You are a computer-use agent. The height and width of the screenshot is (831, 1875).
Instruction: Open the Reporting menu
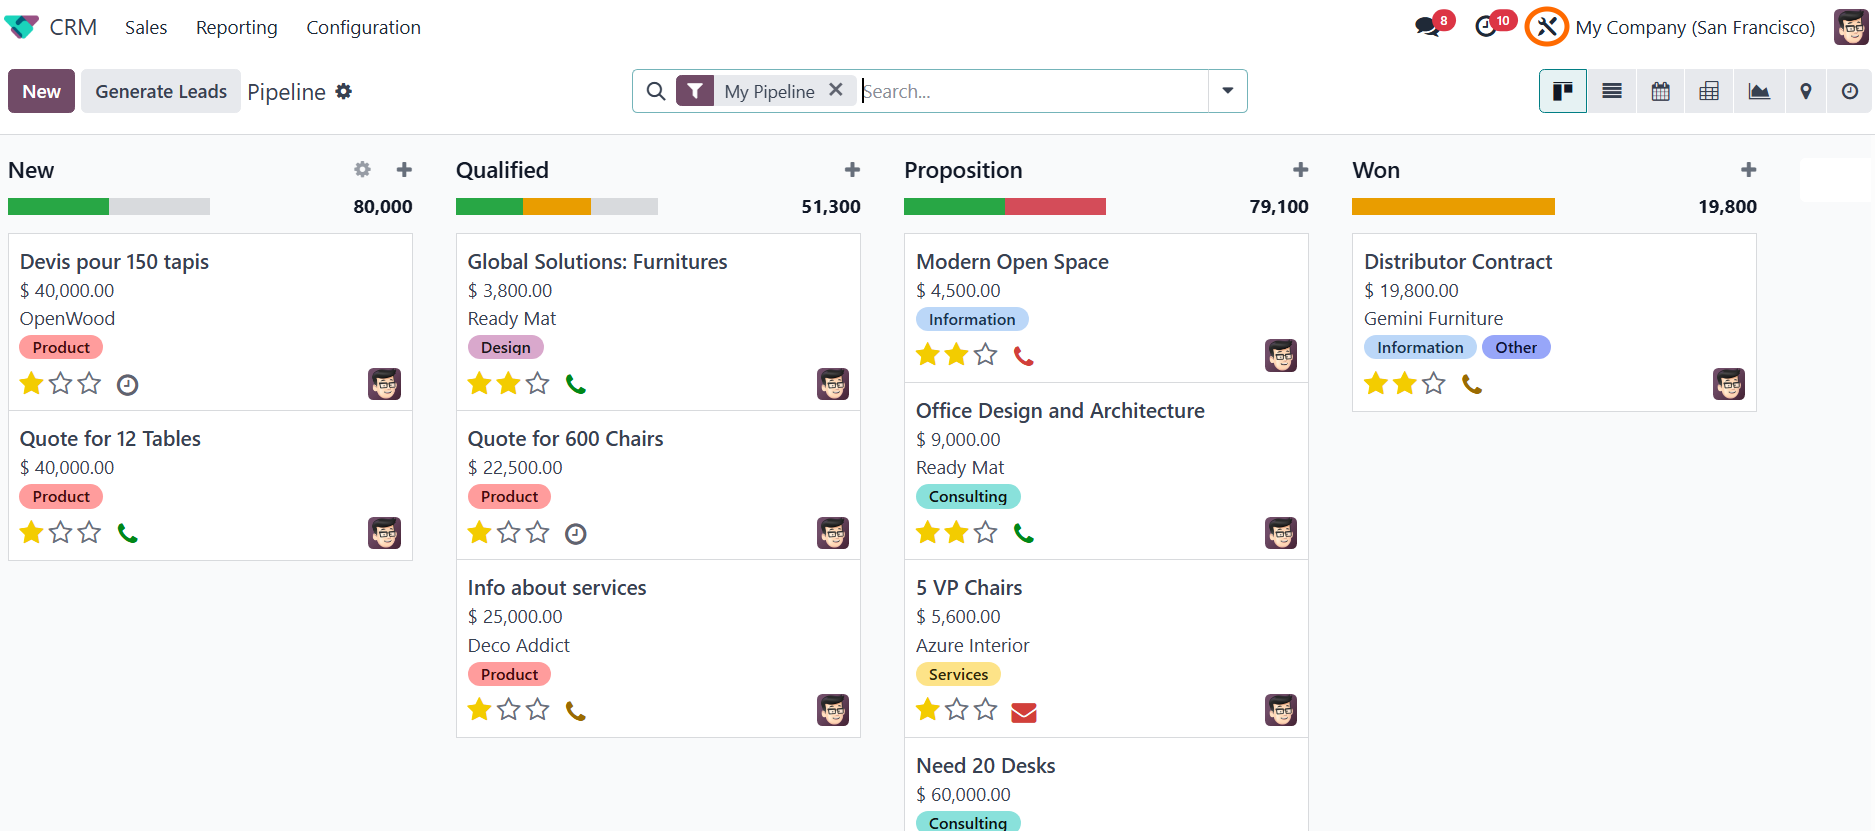tap(237, 27)
